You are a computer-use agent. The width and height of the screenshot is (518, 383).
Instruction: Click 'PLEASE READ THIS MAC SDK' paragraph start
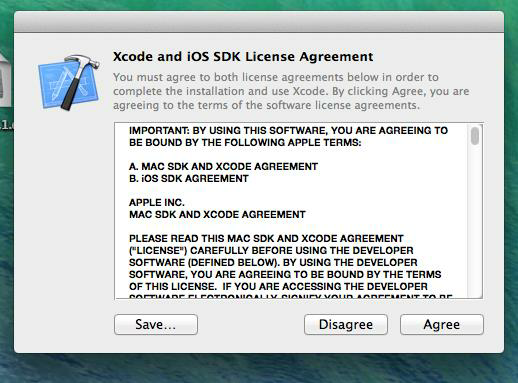pos(266,238)
